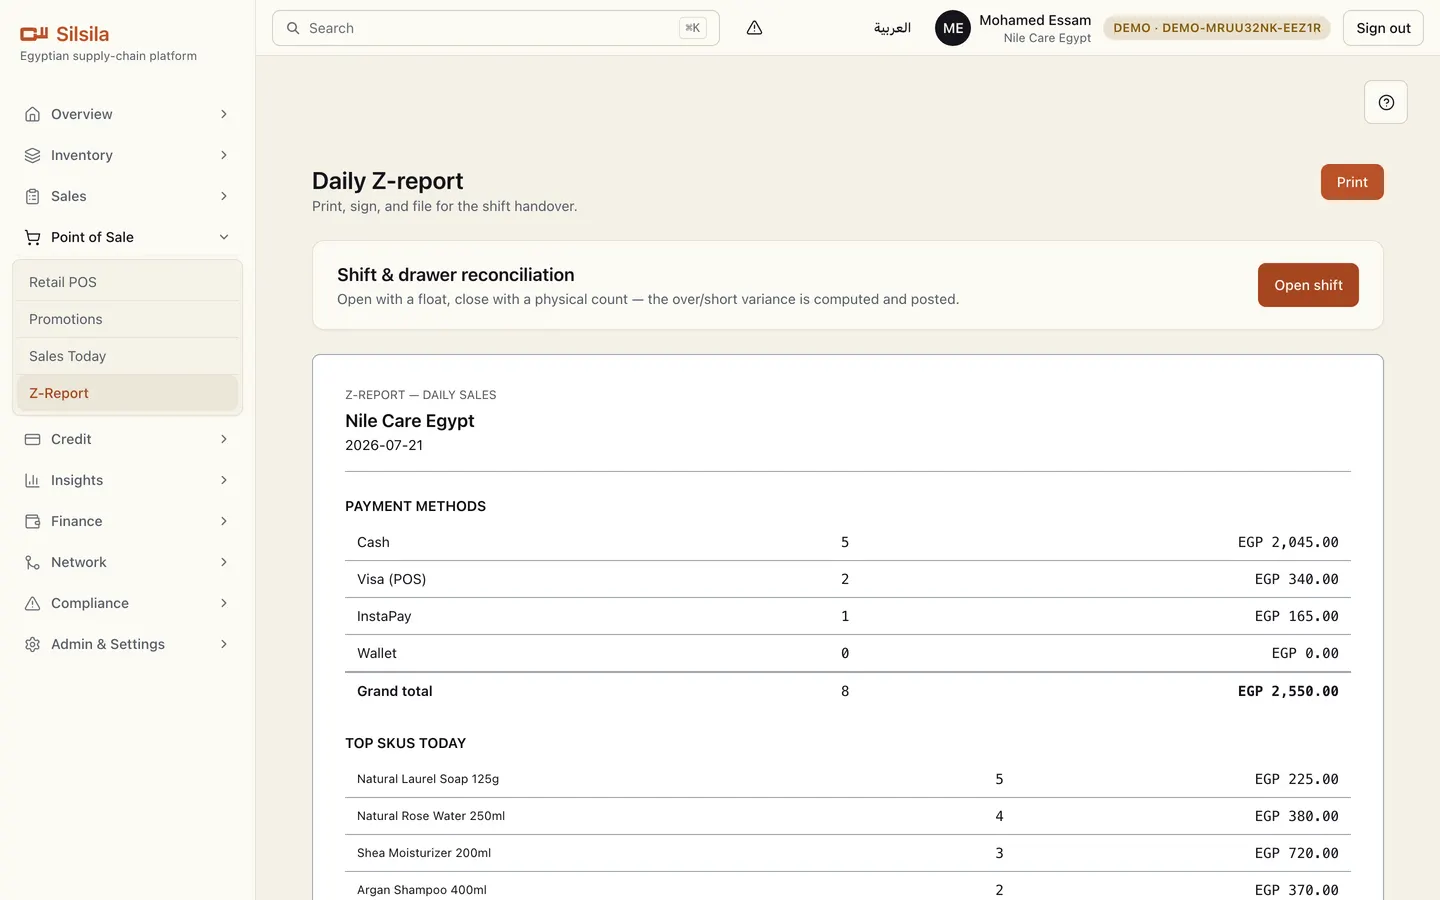
Task: Click the Network nodes icon
Action: [33, 562]
